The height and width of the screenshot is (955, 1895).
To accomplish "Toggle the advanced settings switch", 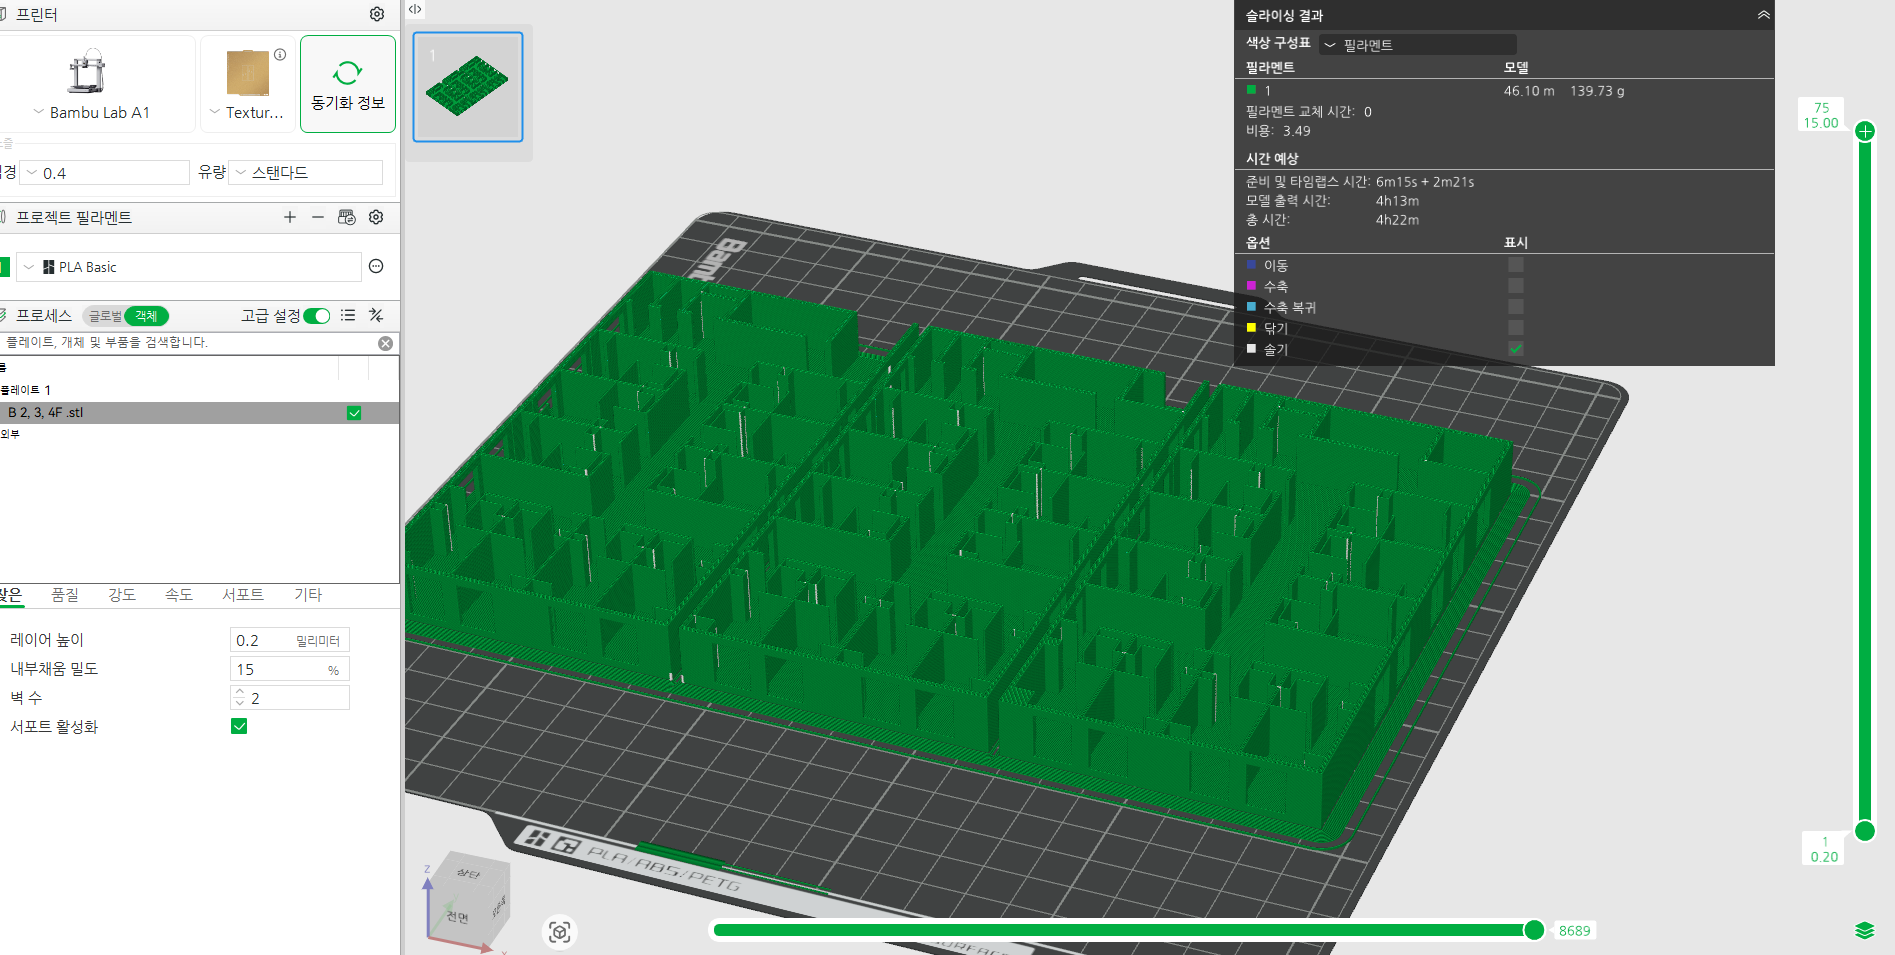I will [x=317, y=316].
